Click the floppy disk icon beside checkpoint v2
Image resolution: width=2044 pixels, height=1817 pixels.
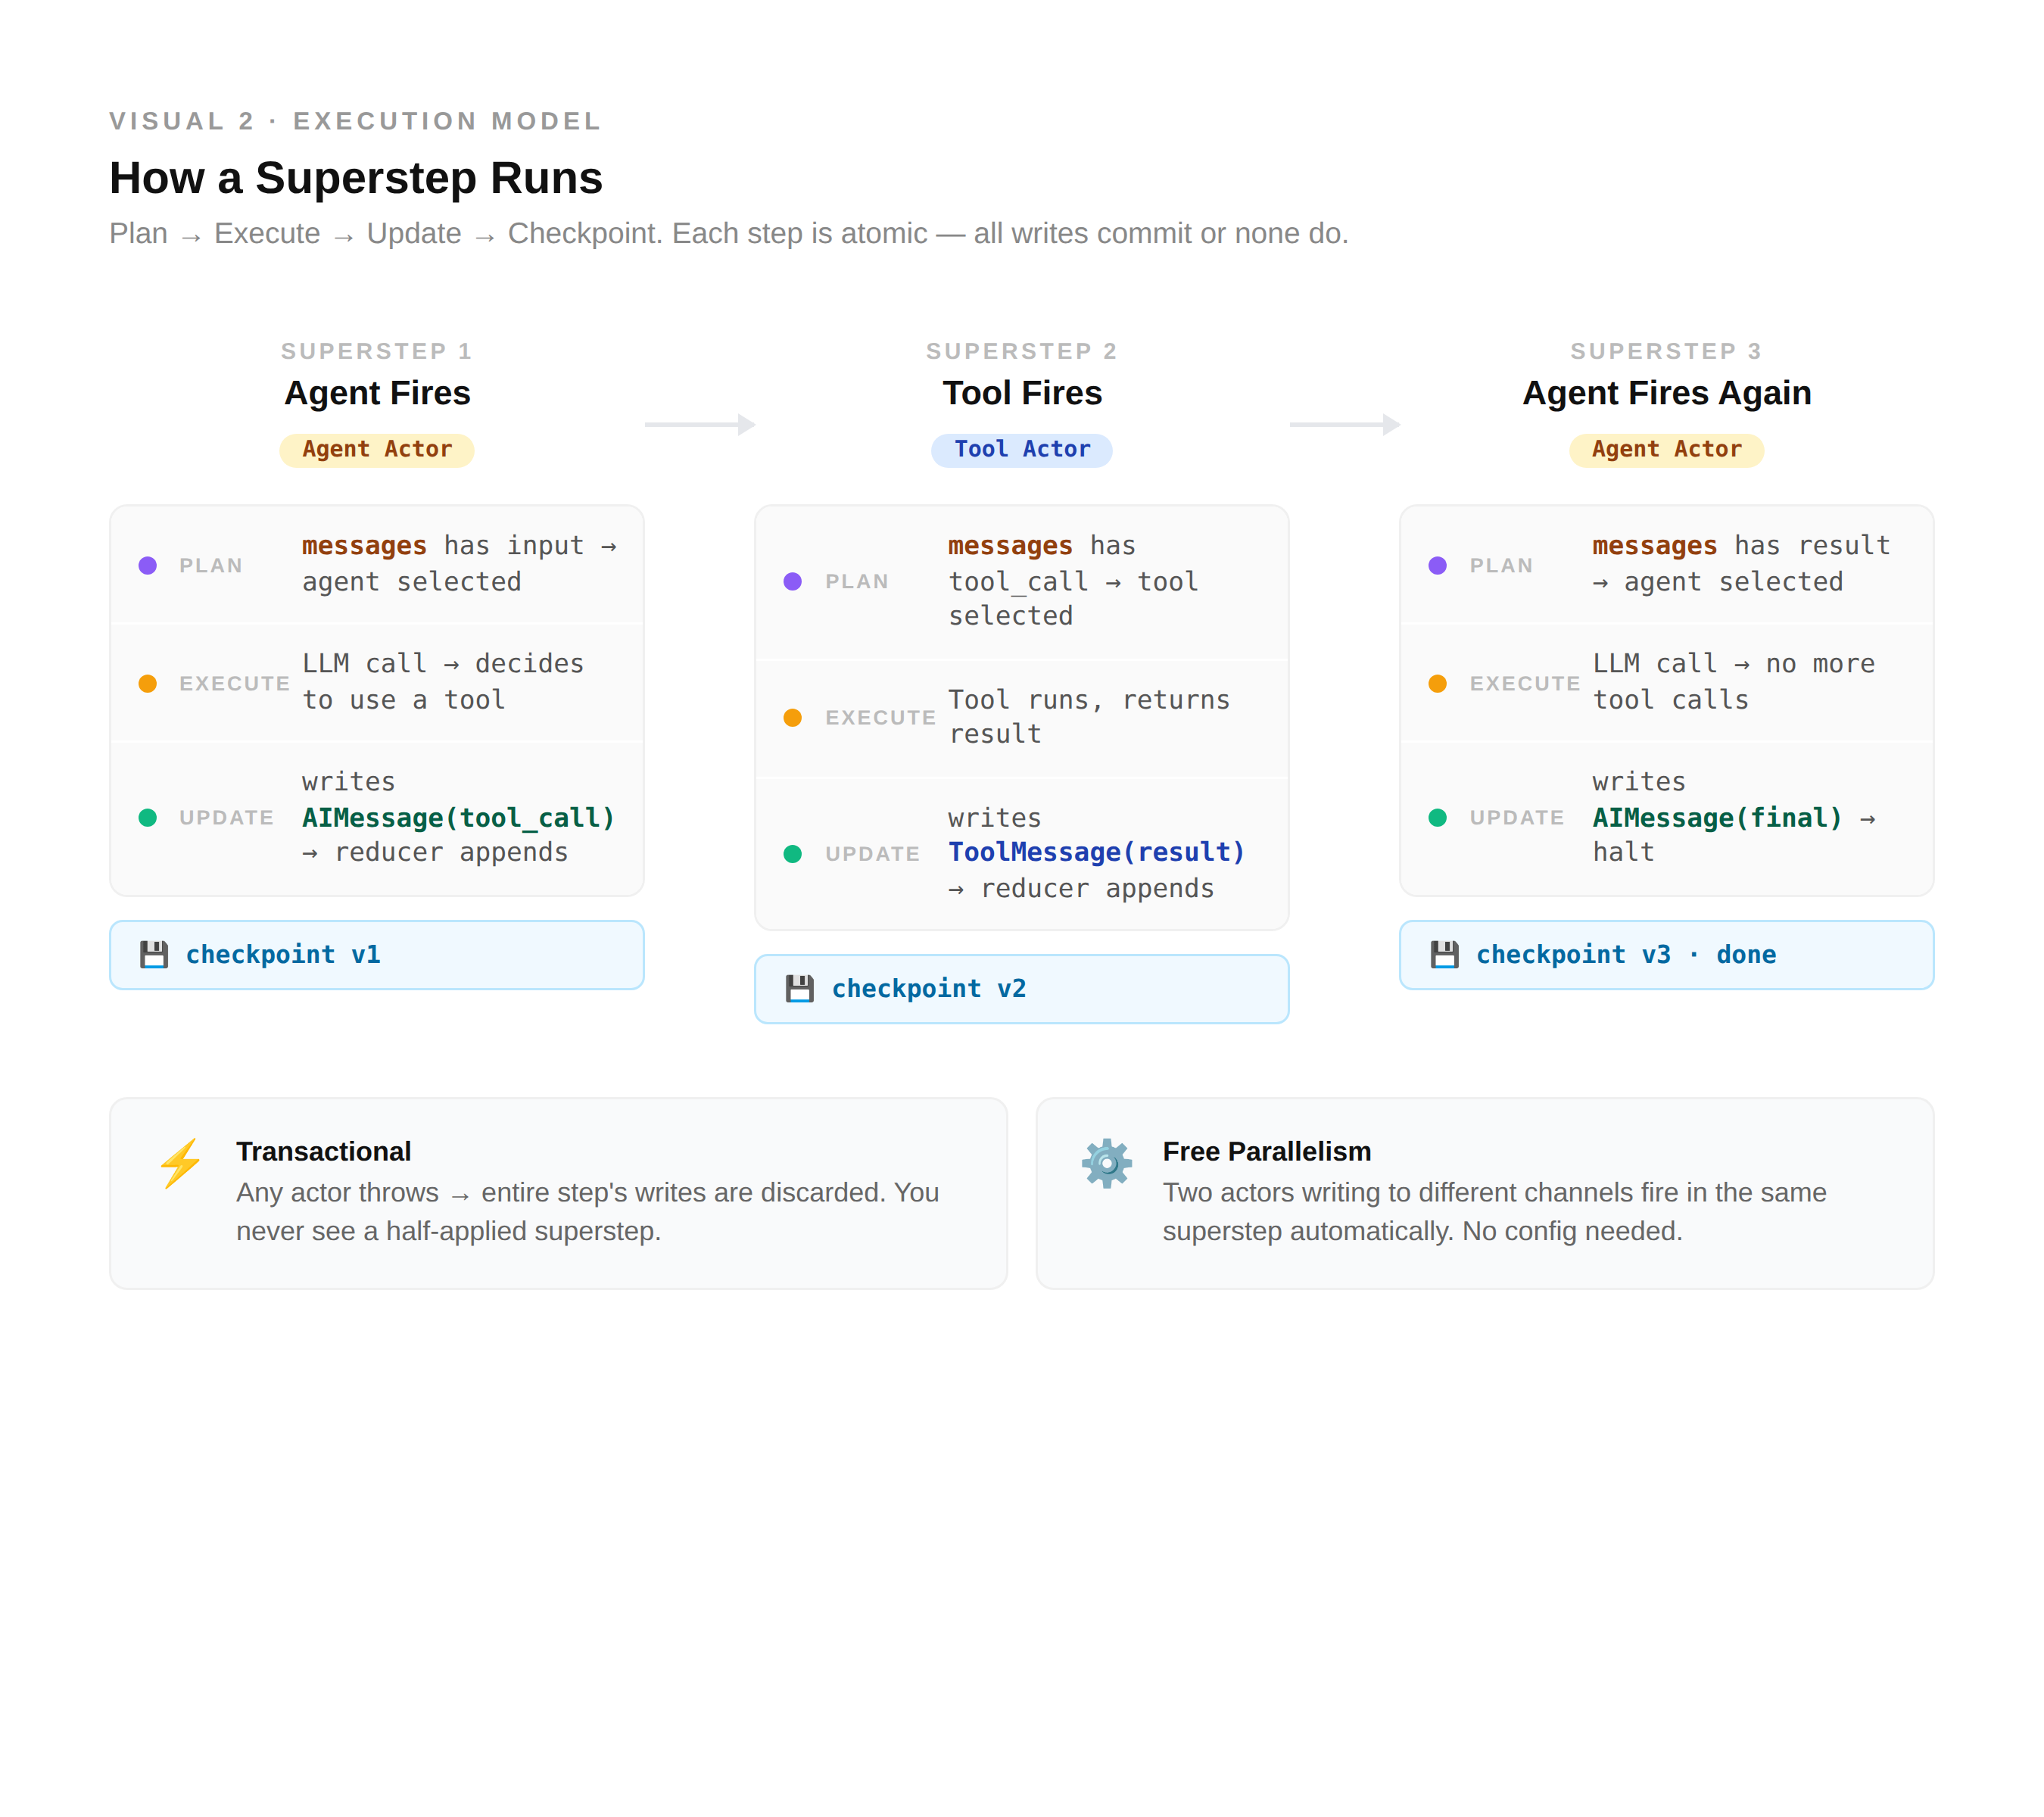pos(799,988)
